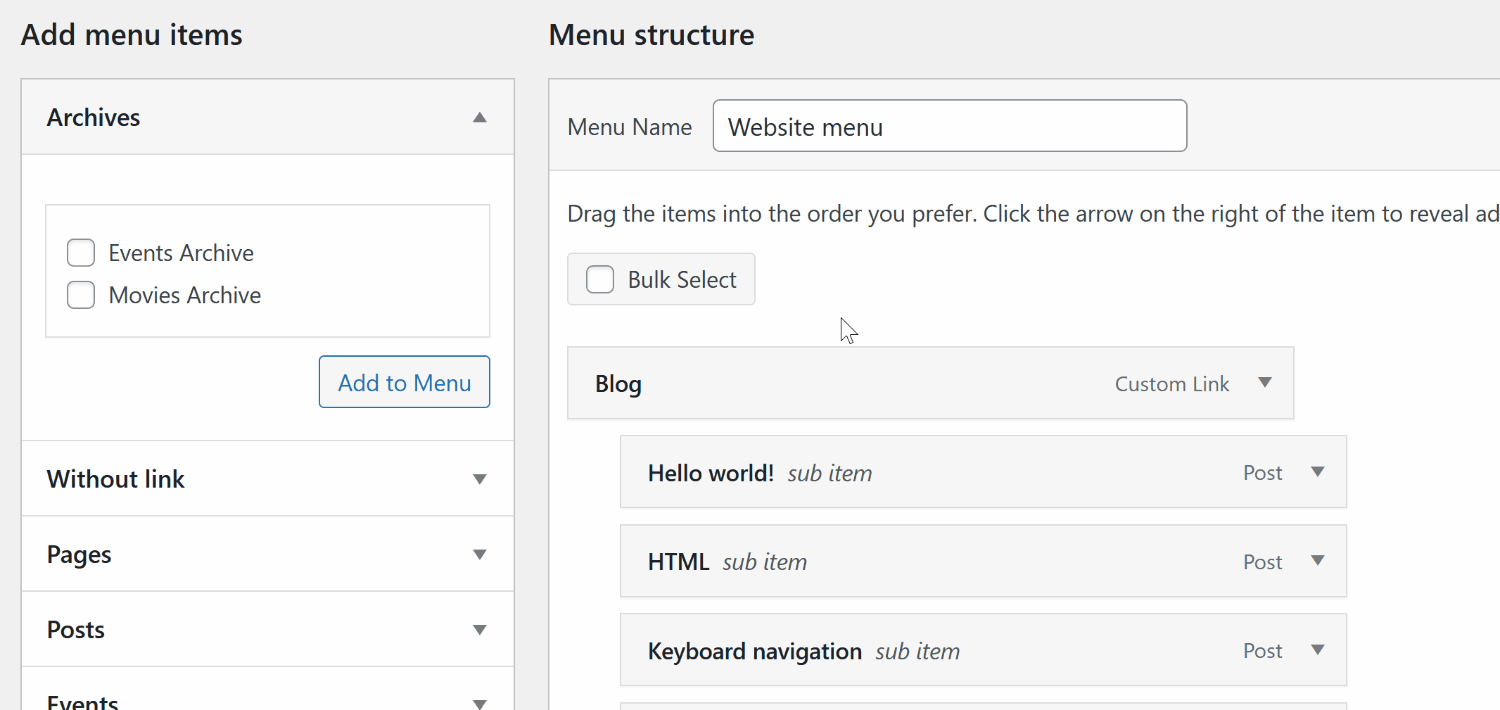Expand the Without link section arrow
The image size is (1500, 710).
click(480, 479)
